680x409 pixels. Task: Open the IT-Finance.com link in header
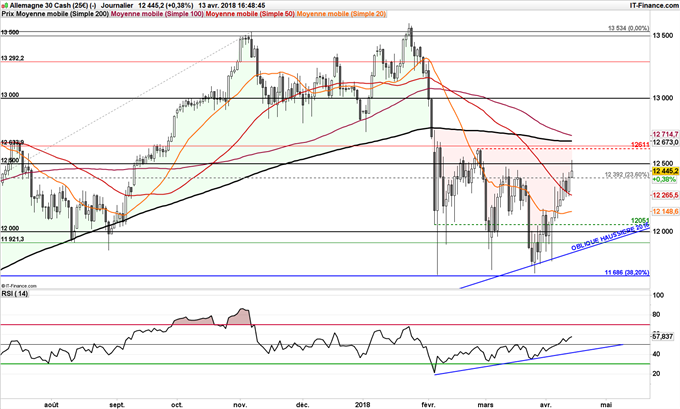click(654, 5)
